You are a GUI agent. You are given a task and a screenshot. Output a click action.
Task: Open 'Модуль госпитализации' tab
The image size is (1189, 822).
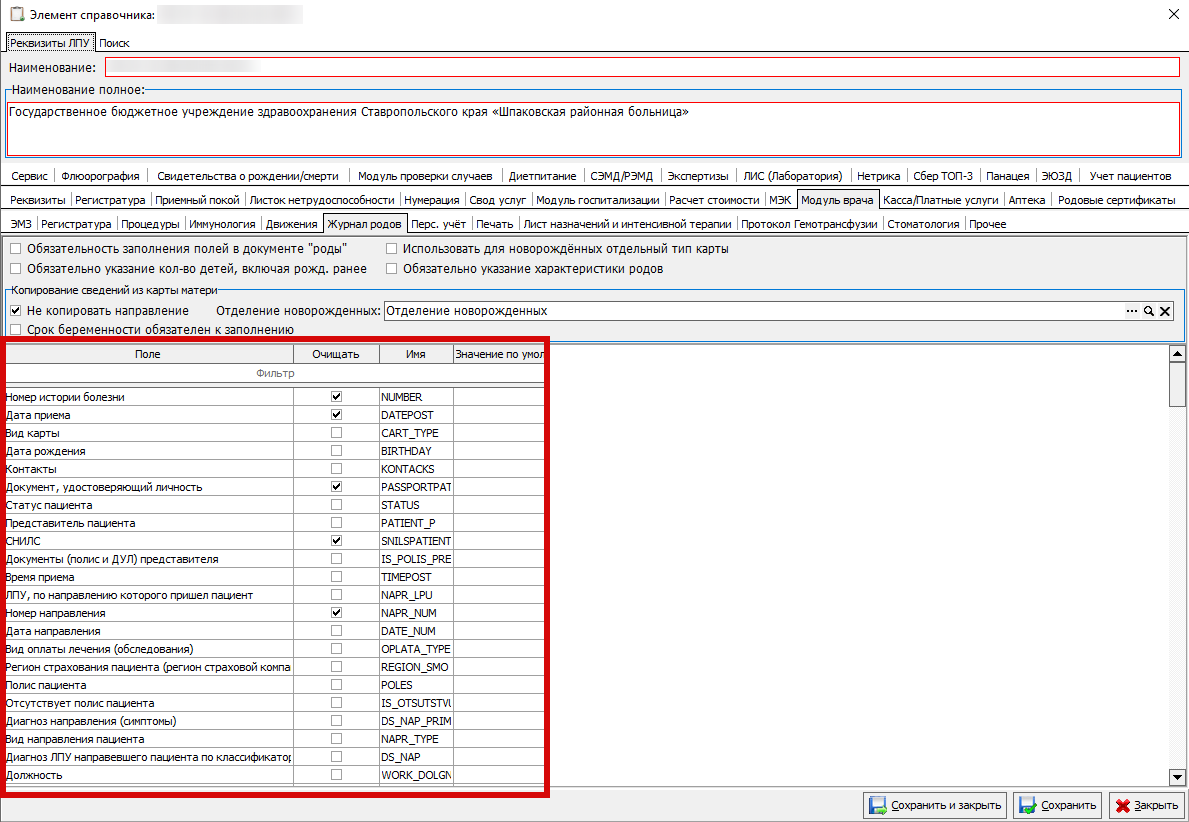click(x=598, y=200)
